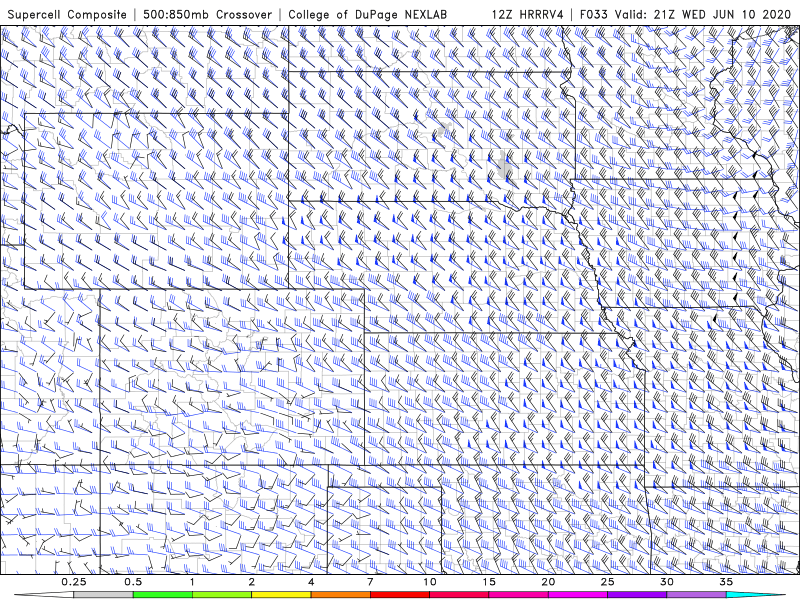Select the red color bar segment

[x=399, y=595]
